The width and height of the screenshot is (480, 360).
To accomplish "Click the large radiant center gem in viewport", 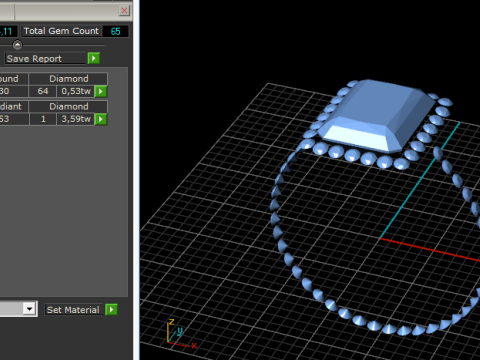I will pos(377,115).
